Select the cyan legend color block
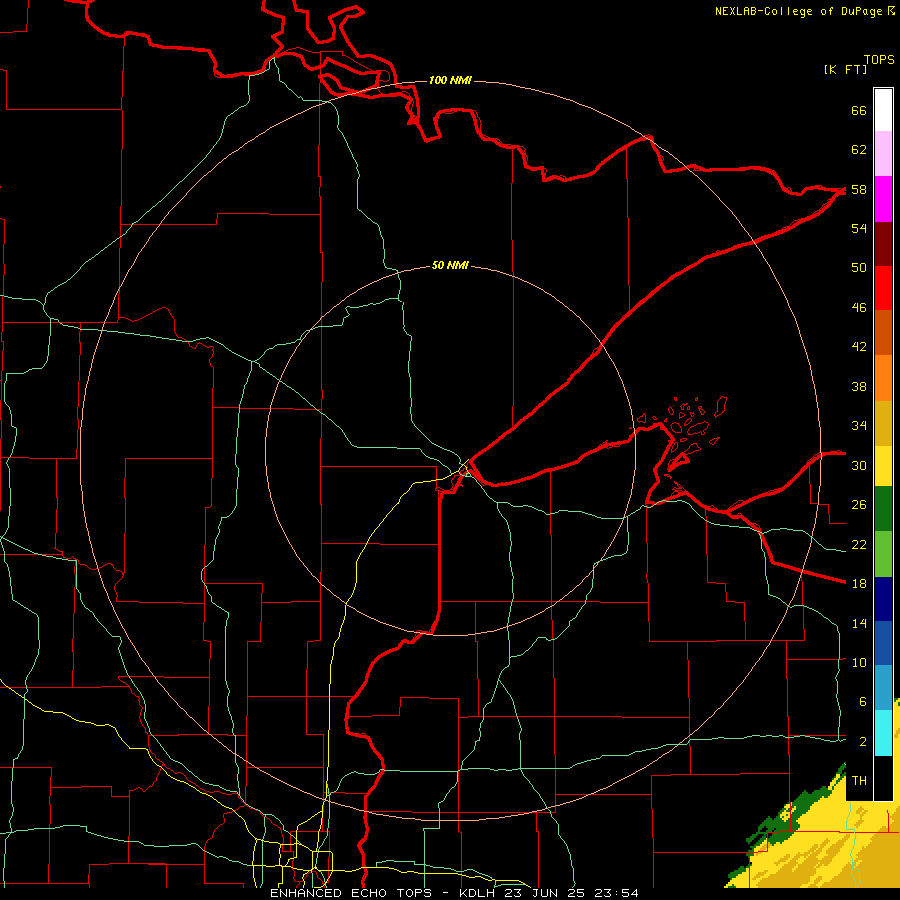The width and height of the screenshot is (900, 900). [883, 733]
